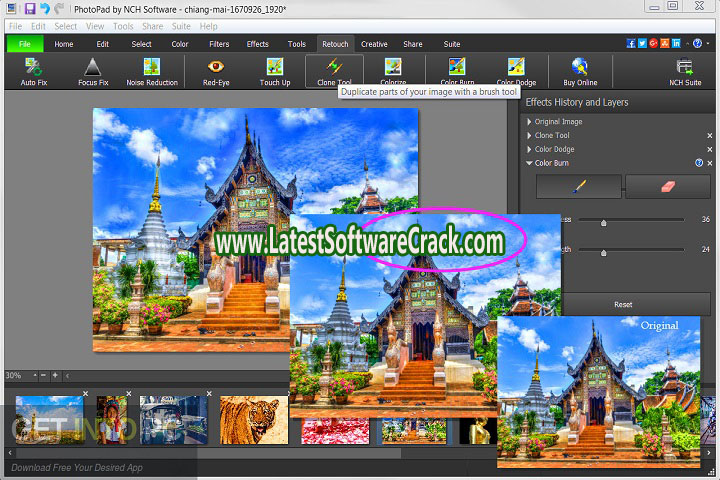Redo with the grey arrow icon
Image resolution: width=720 pixels, height=480 pixels.
(59, 8)
